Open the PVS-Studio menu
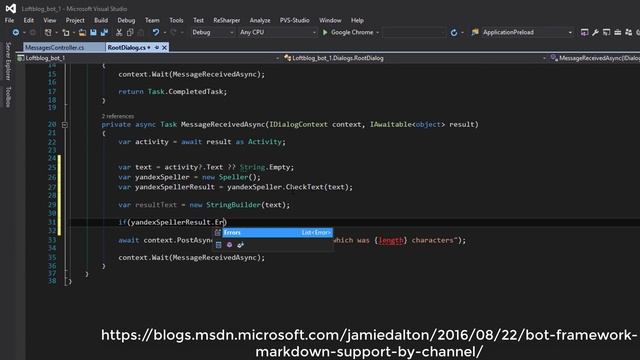 294,20
